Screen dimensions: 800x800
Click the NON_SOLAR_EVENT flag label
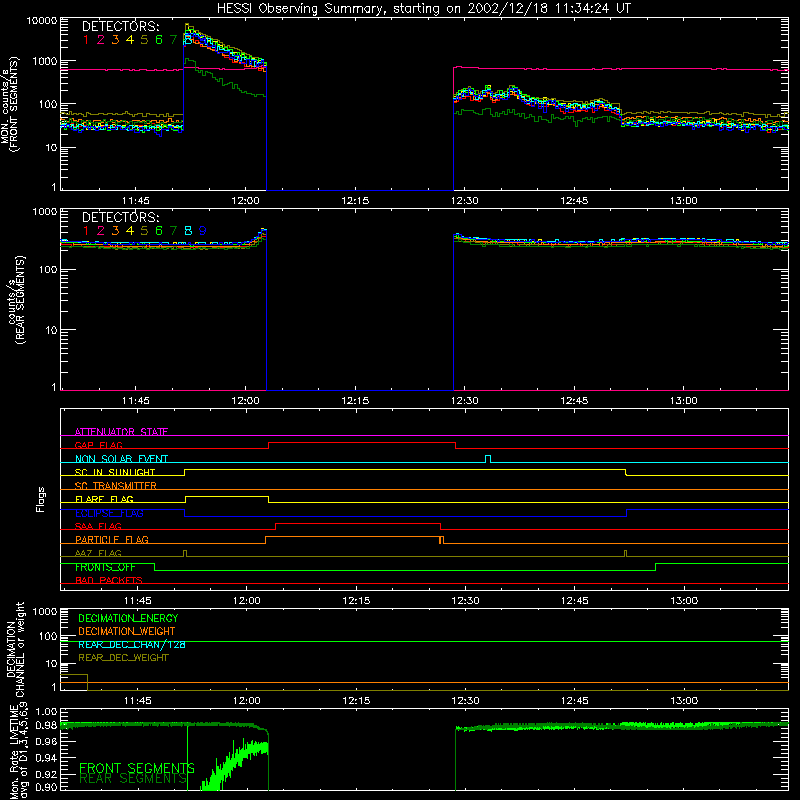121,459
